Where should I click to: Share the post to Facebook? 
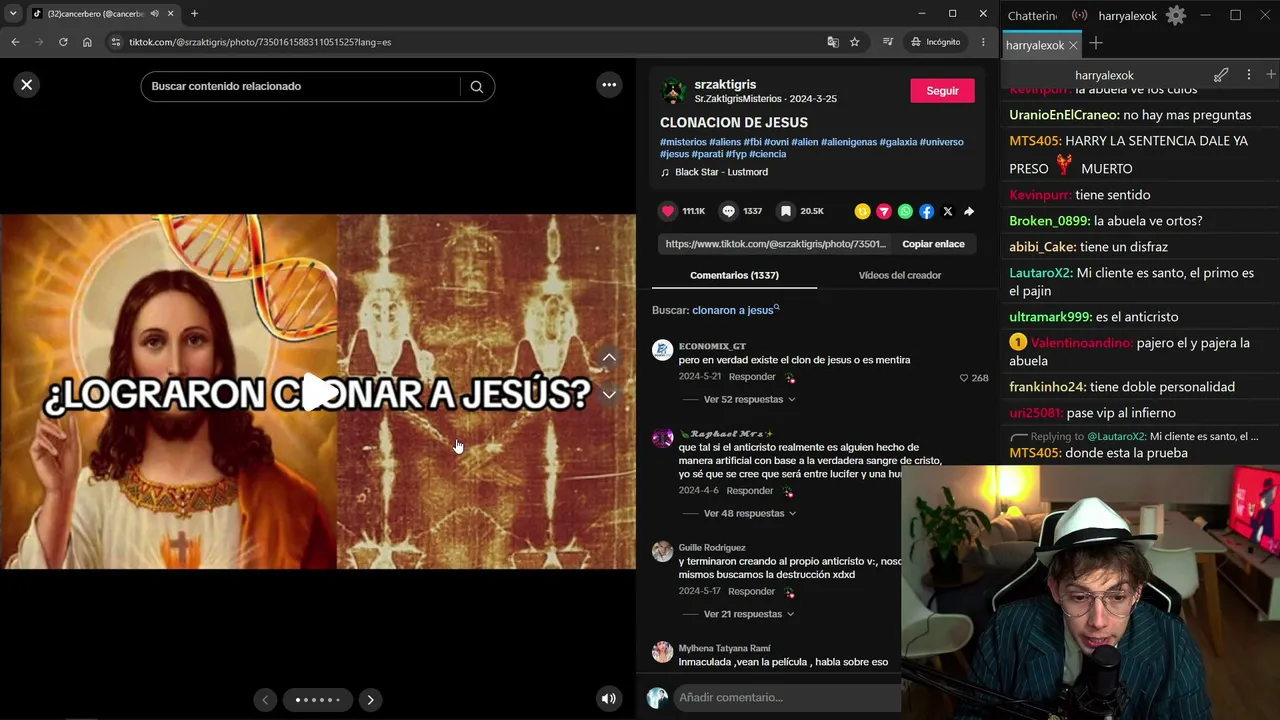point(926,211)
